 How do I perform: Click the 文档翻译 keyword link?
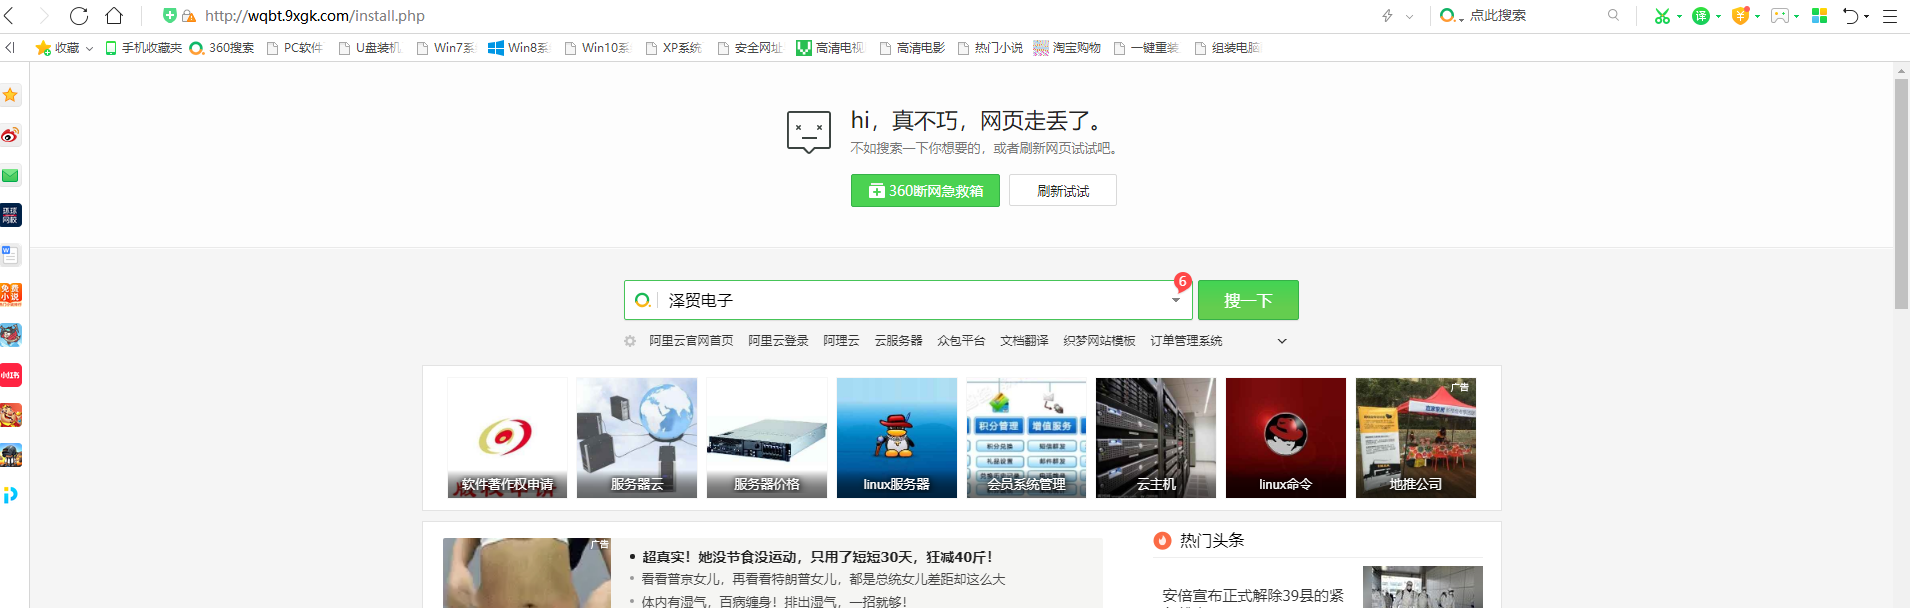(1024, 341)
